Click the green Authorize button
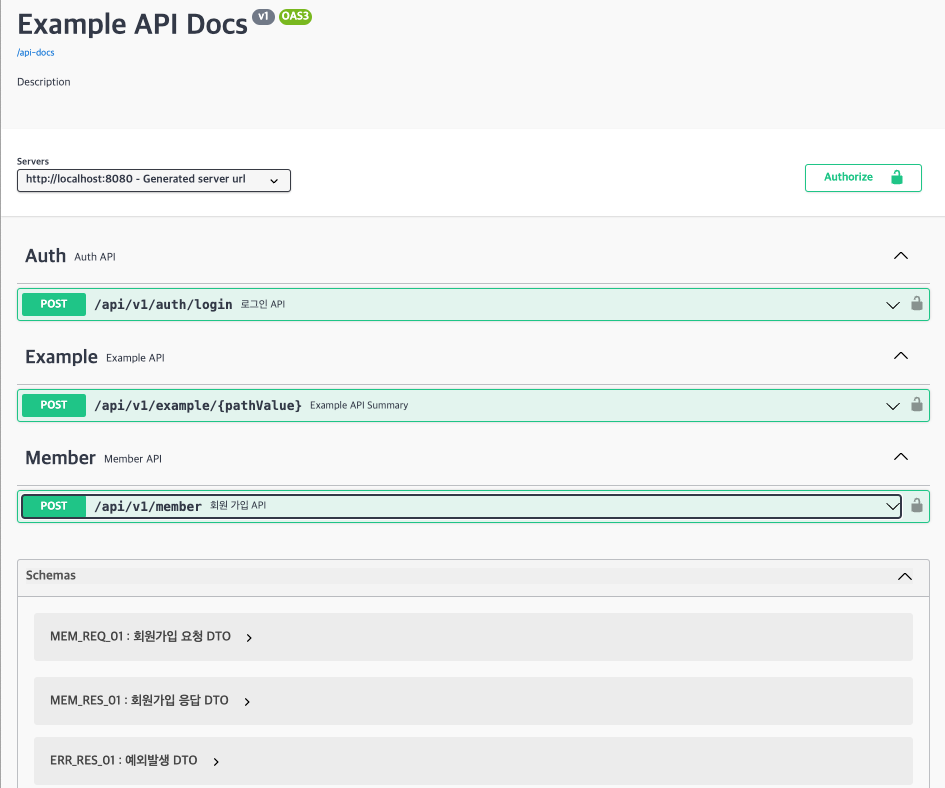The image size is (945, 788). pos(863,178)
